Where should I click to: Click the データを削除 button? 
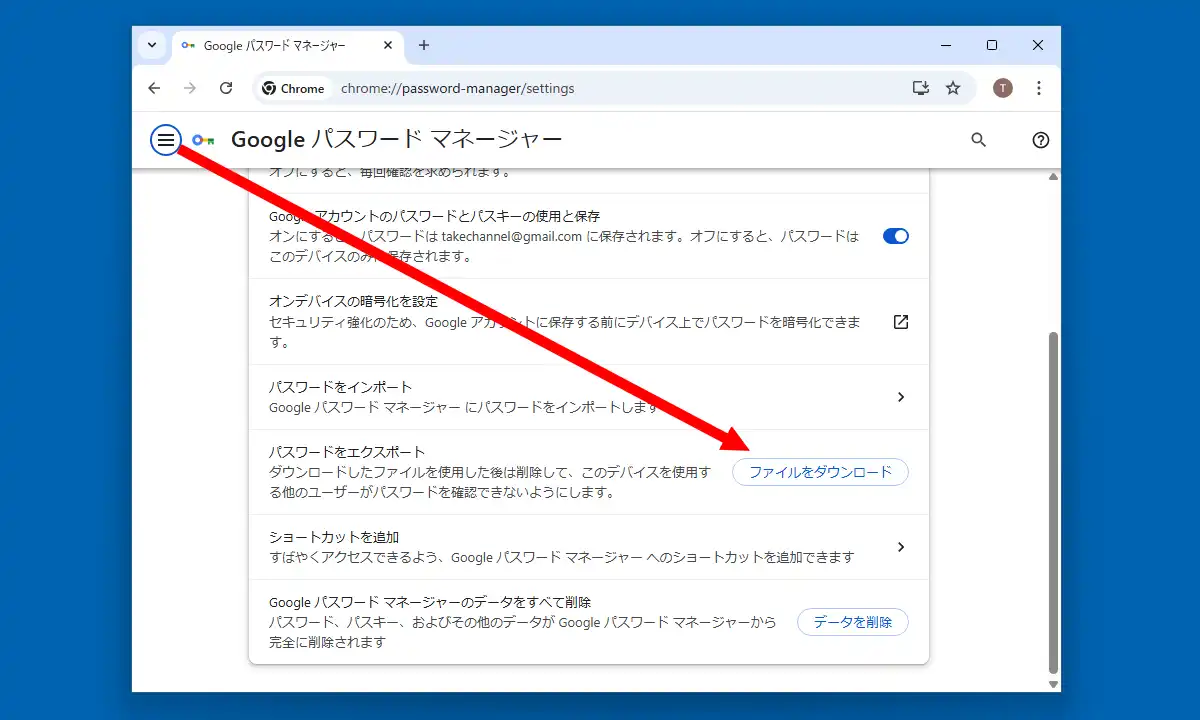pyautogui.click(x=853, y=622)
